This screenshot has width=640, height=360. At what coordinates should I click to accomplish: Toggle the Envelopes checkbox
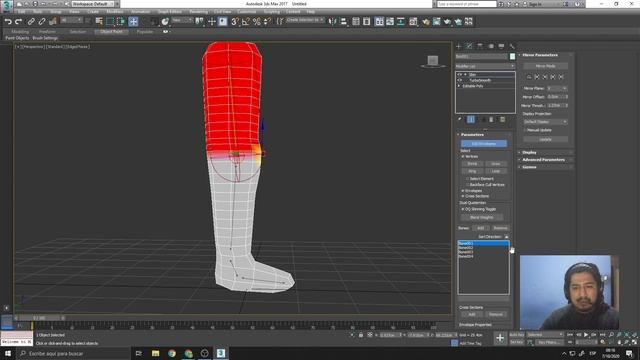[x=463, y=191]
